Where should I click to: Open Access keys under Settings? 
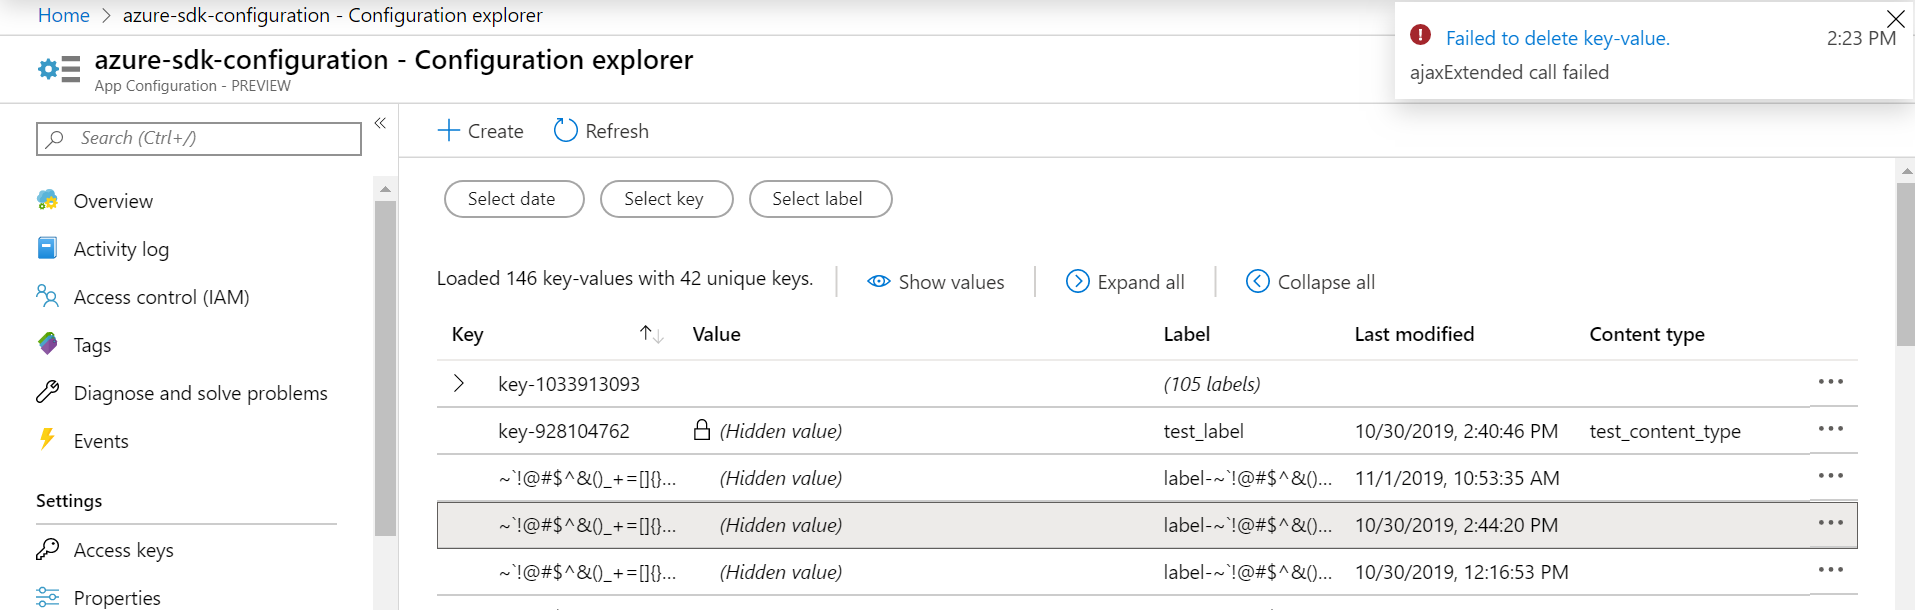point(123,550)
